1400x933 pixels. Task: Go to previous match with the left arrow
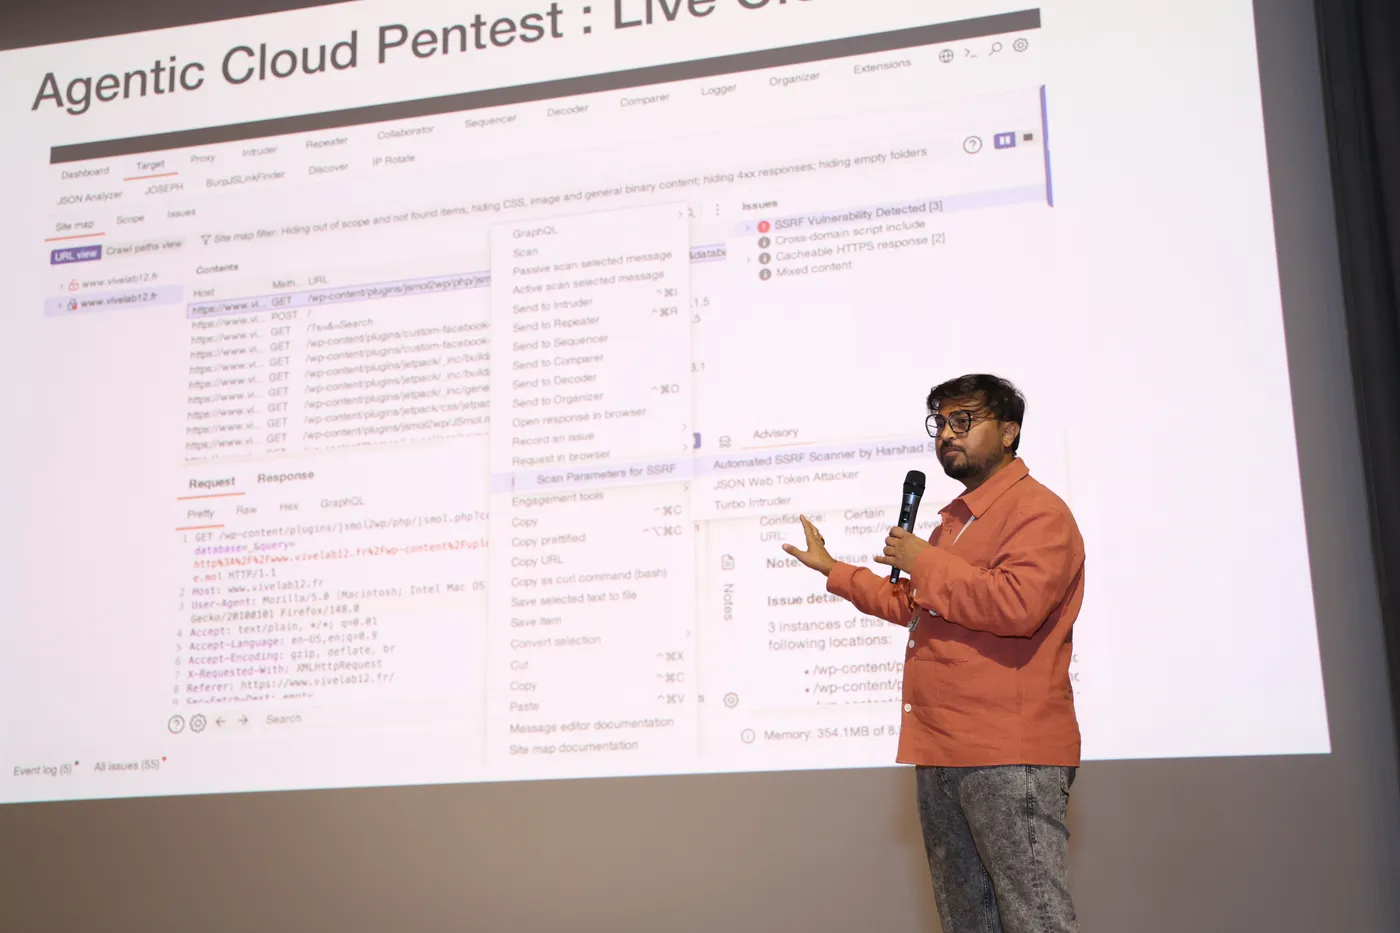[x=221, y=721]
